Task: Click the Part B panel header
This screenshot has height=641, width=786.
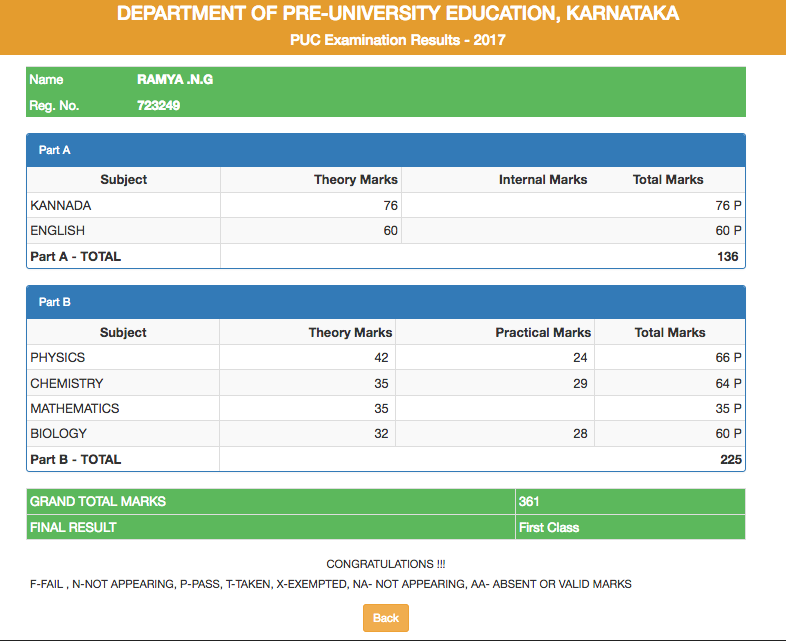Action: coord(386,302)
